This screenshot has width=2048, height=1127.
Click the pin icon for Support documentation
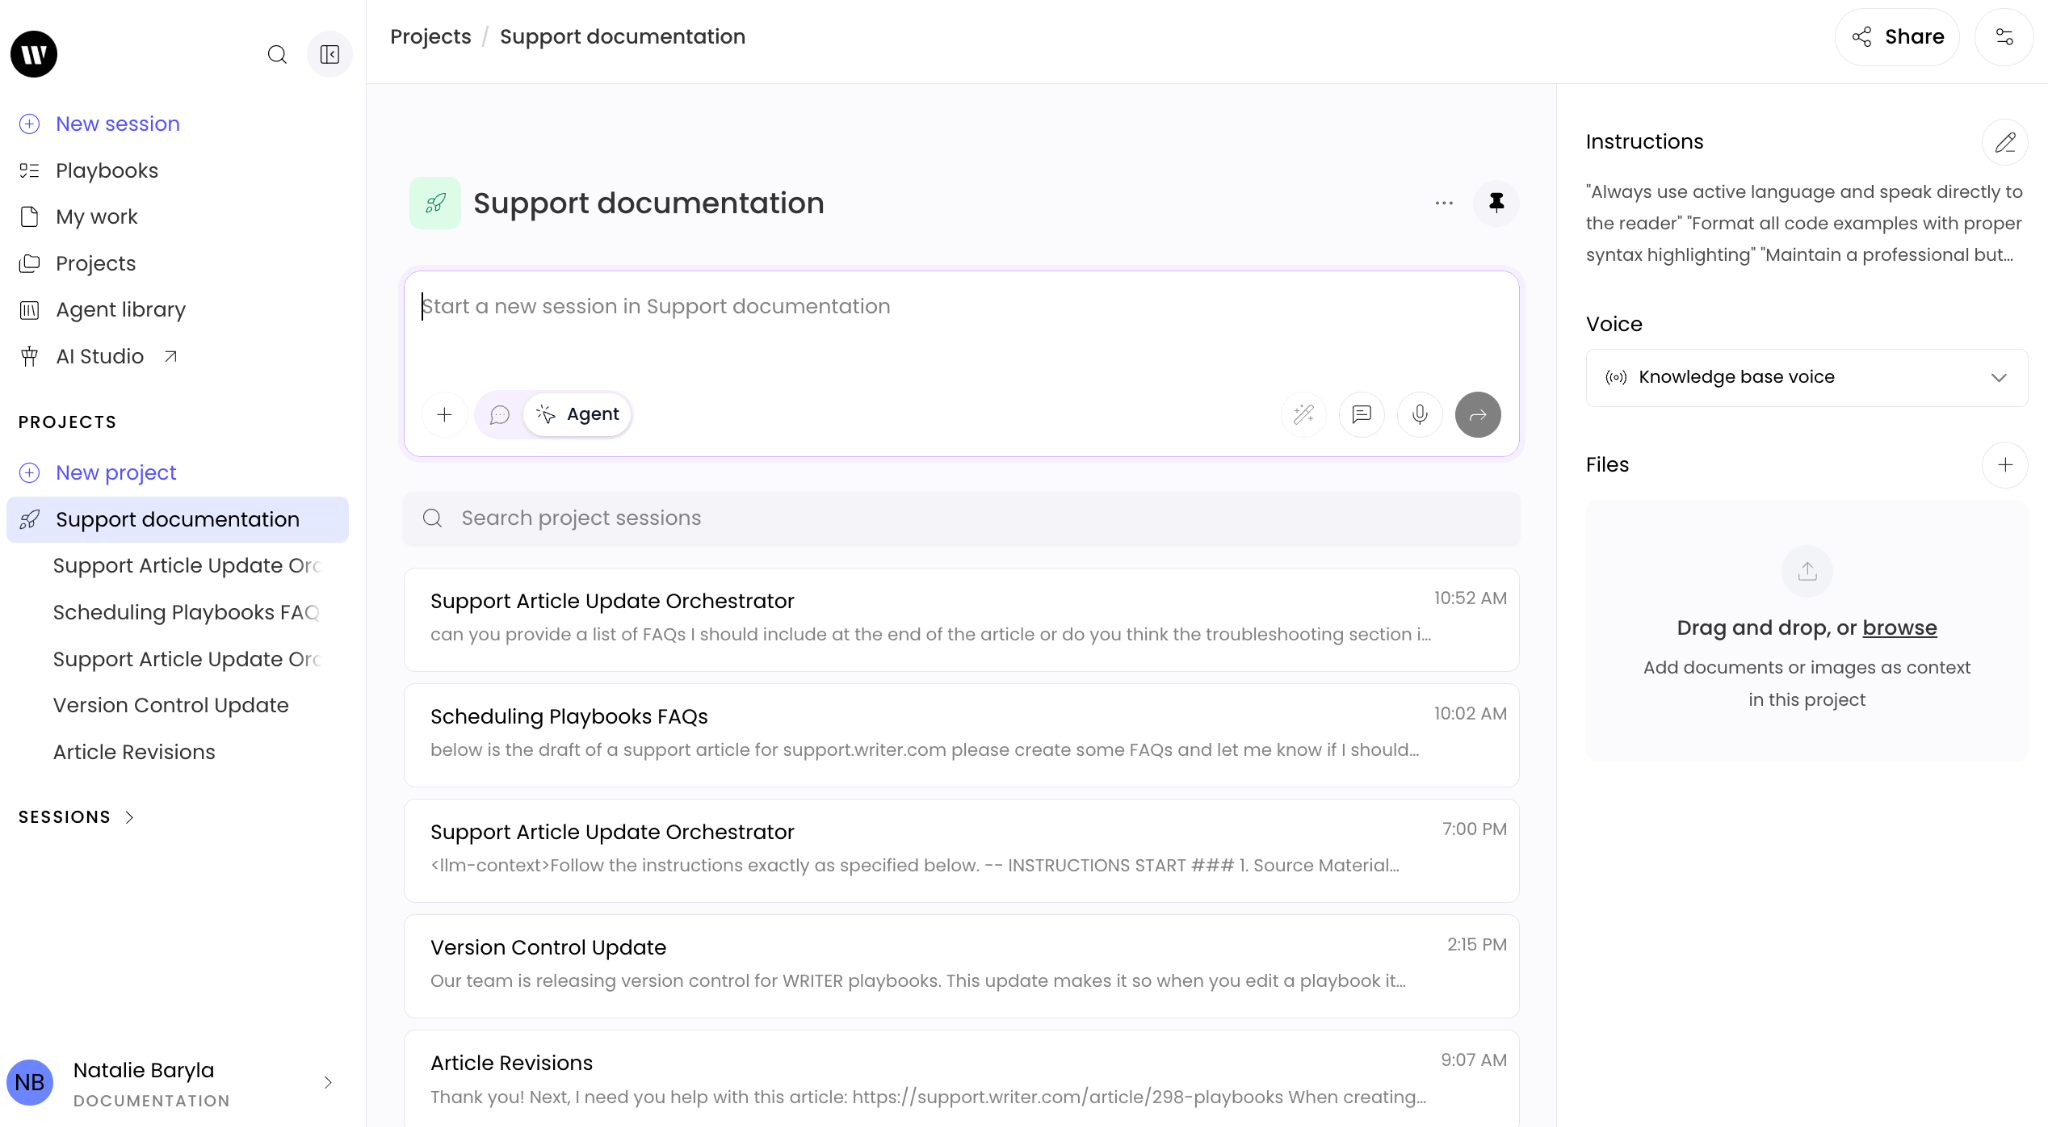pos(1496,203)
